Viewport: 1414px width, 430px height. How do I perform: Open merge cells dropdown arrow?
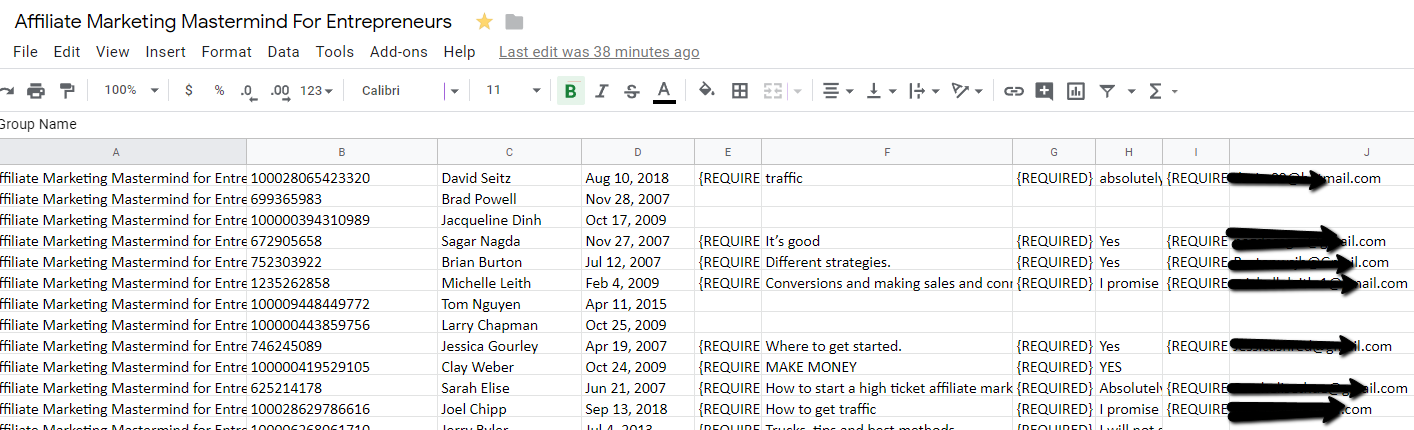point(797,91)
